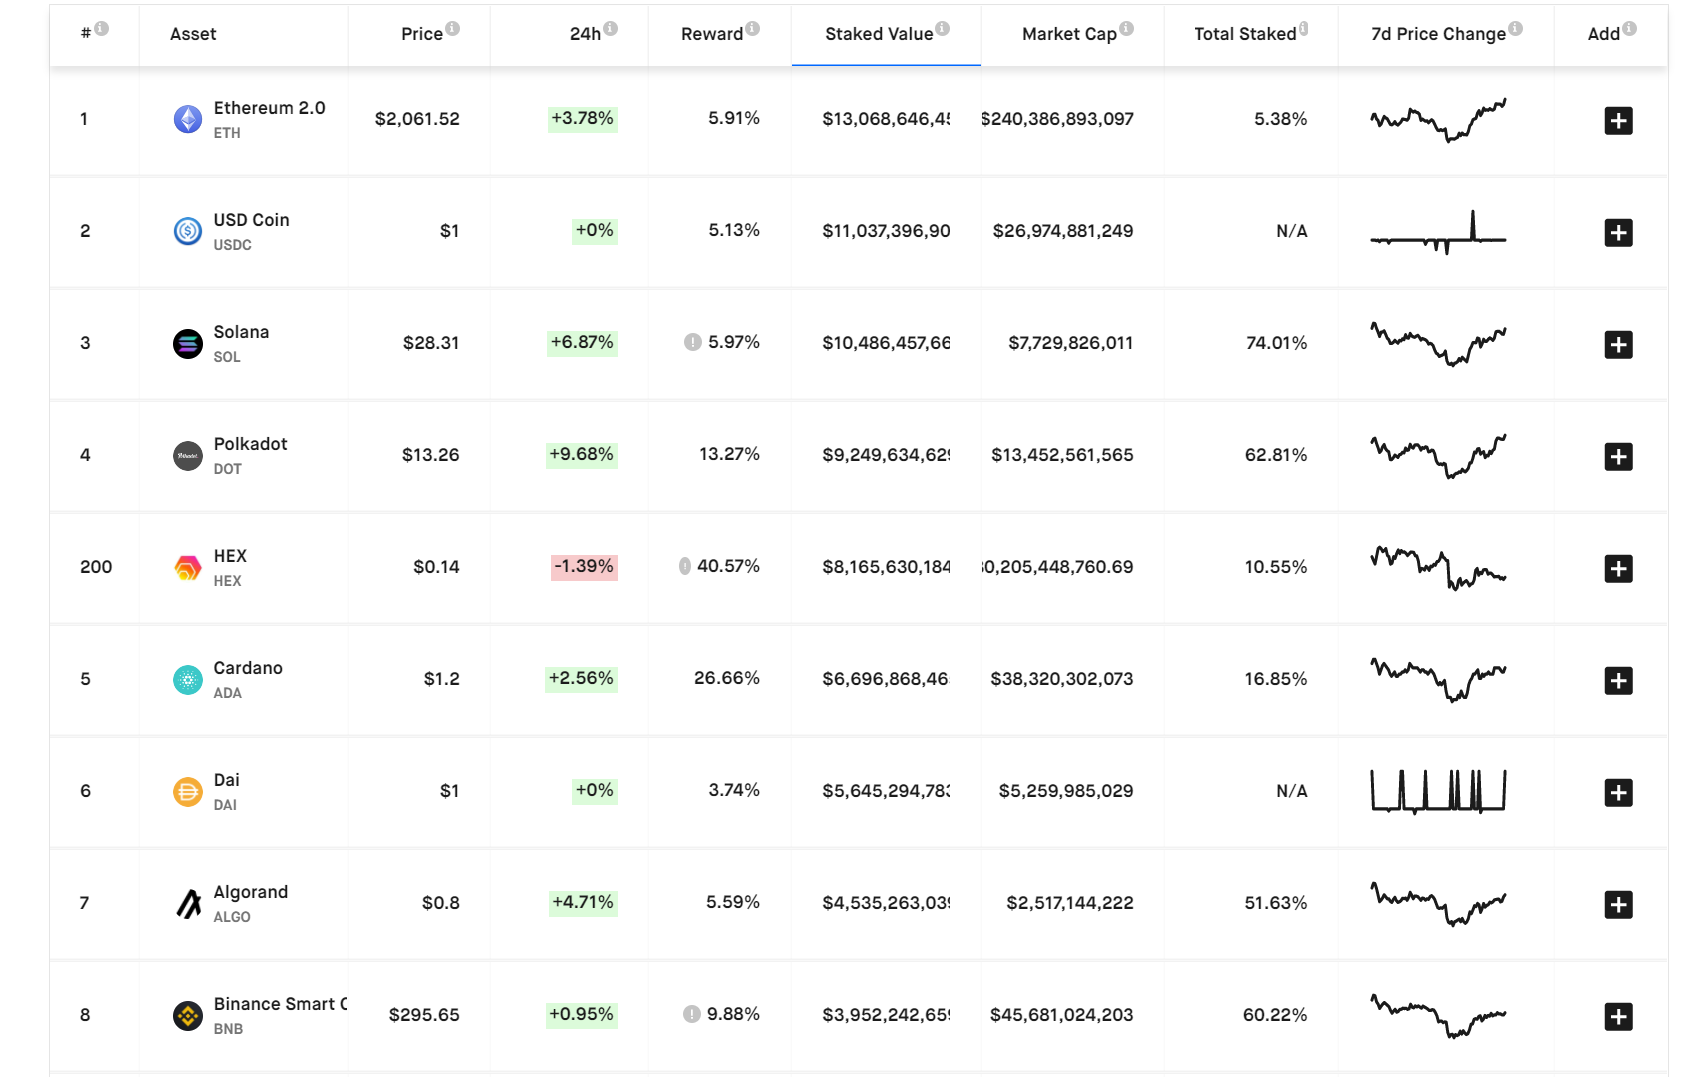Add Polkadot with its plus button
This screenshot has width=1703, height=1077.
[x=1618, y=457]
